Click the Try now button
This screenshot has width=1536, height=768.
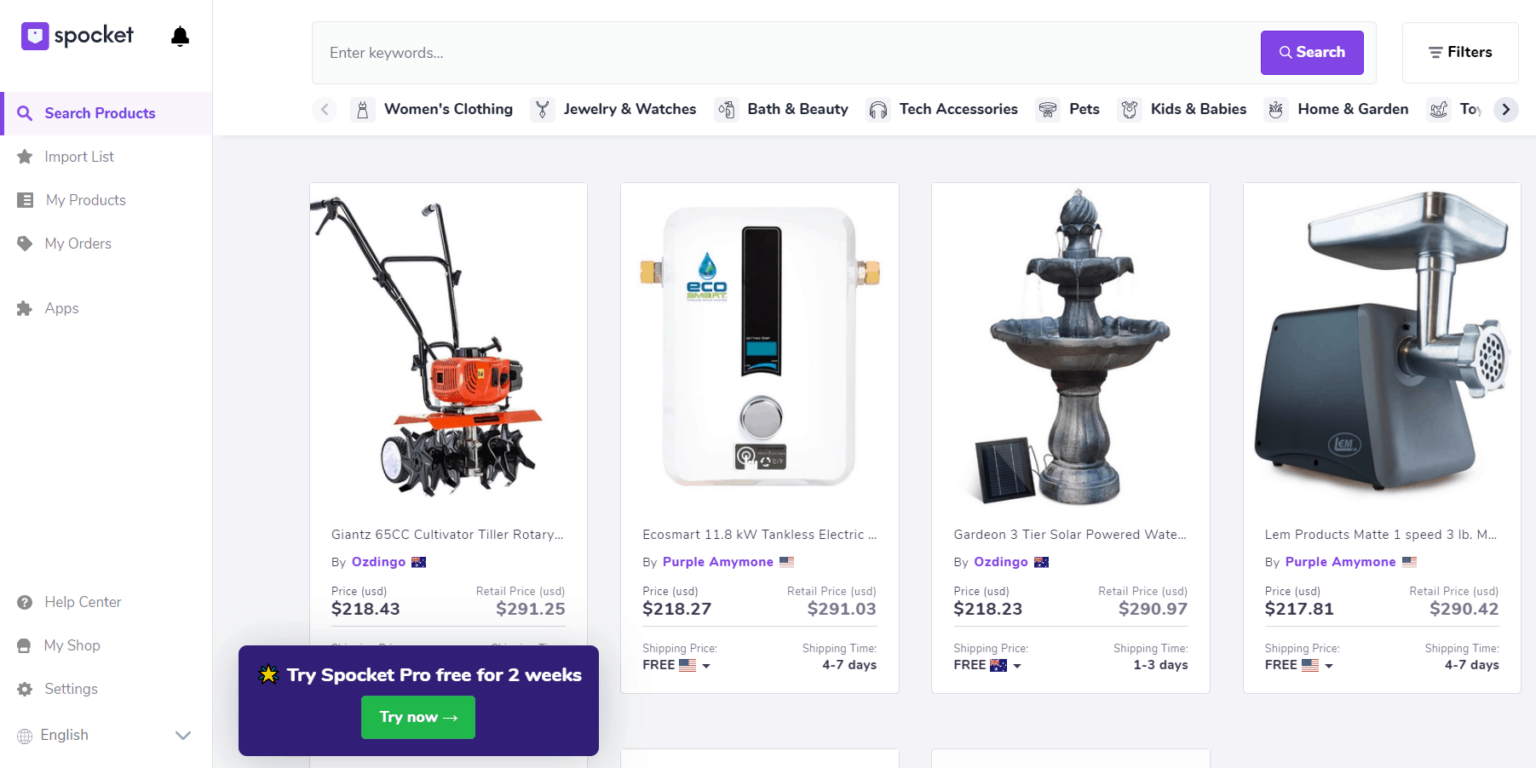(x=418, y=717)
